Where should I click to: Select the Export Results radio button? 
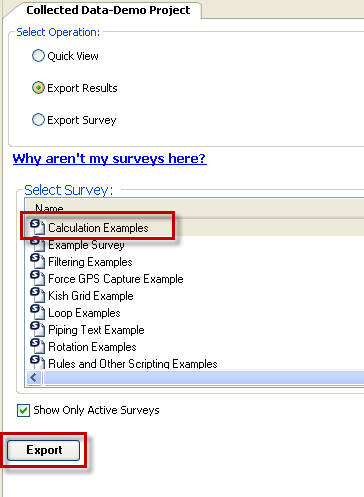[x=38, y=88]
